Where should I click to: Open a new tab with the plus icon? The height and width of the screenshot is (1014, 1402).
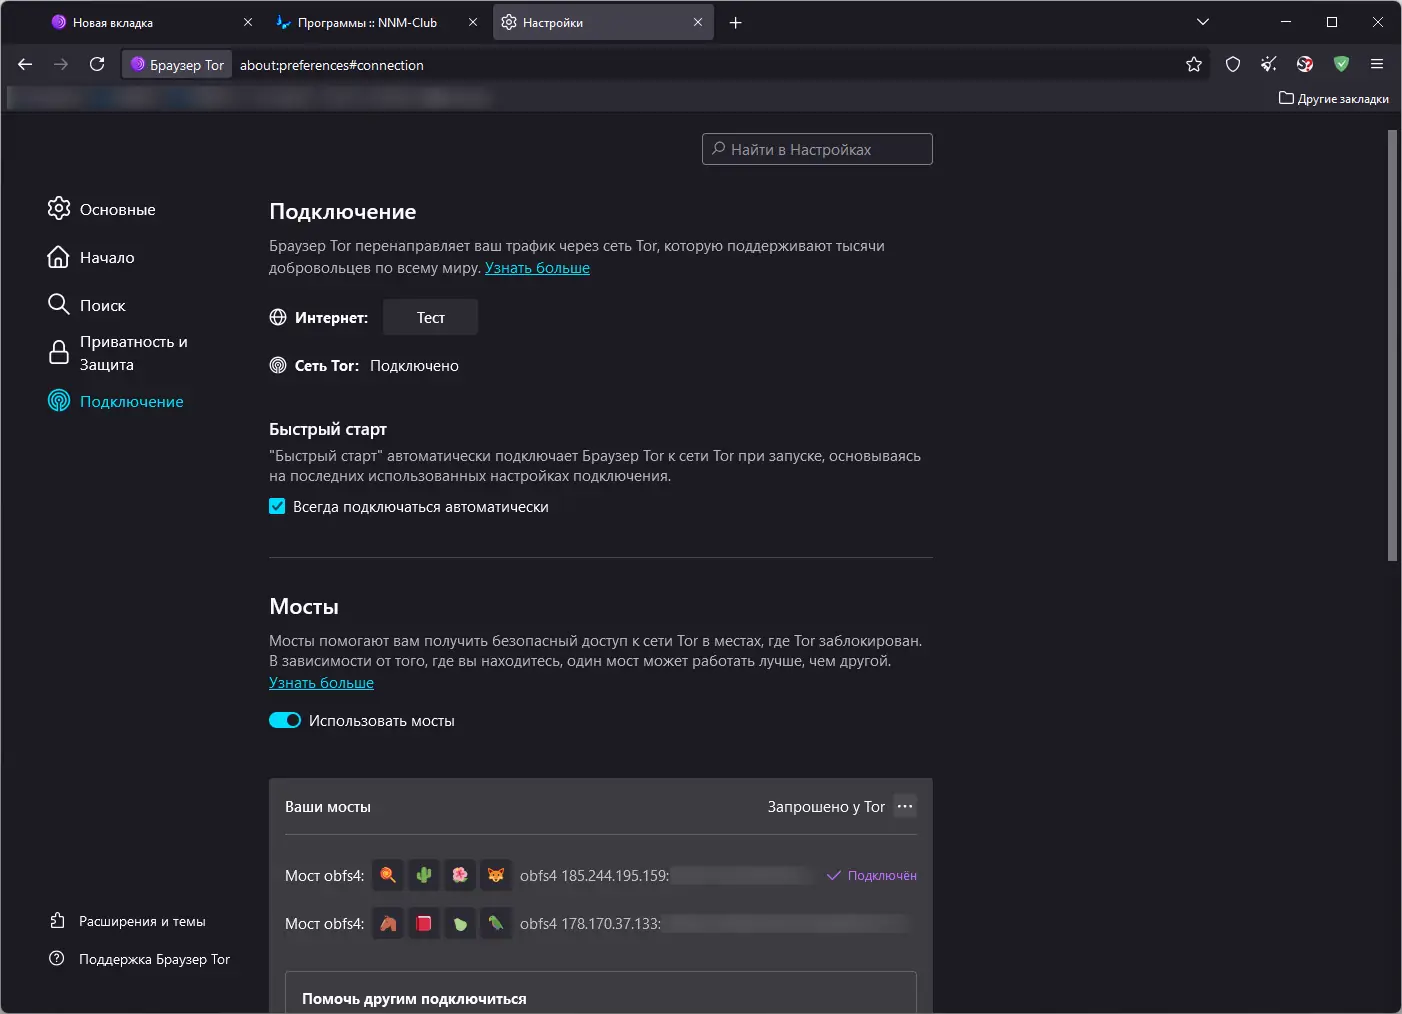tap(736, 23)
